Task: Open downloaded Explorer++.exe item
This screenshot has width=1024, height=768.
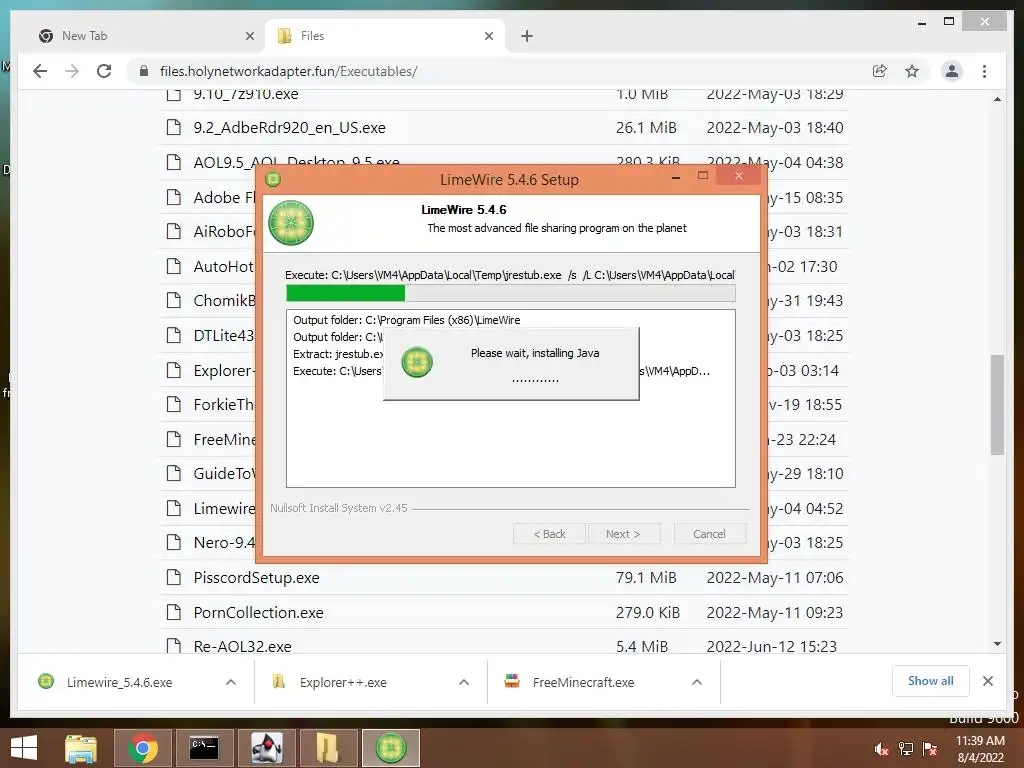Action: tap(342, 682)
